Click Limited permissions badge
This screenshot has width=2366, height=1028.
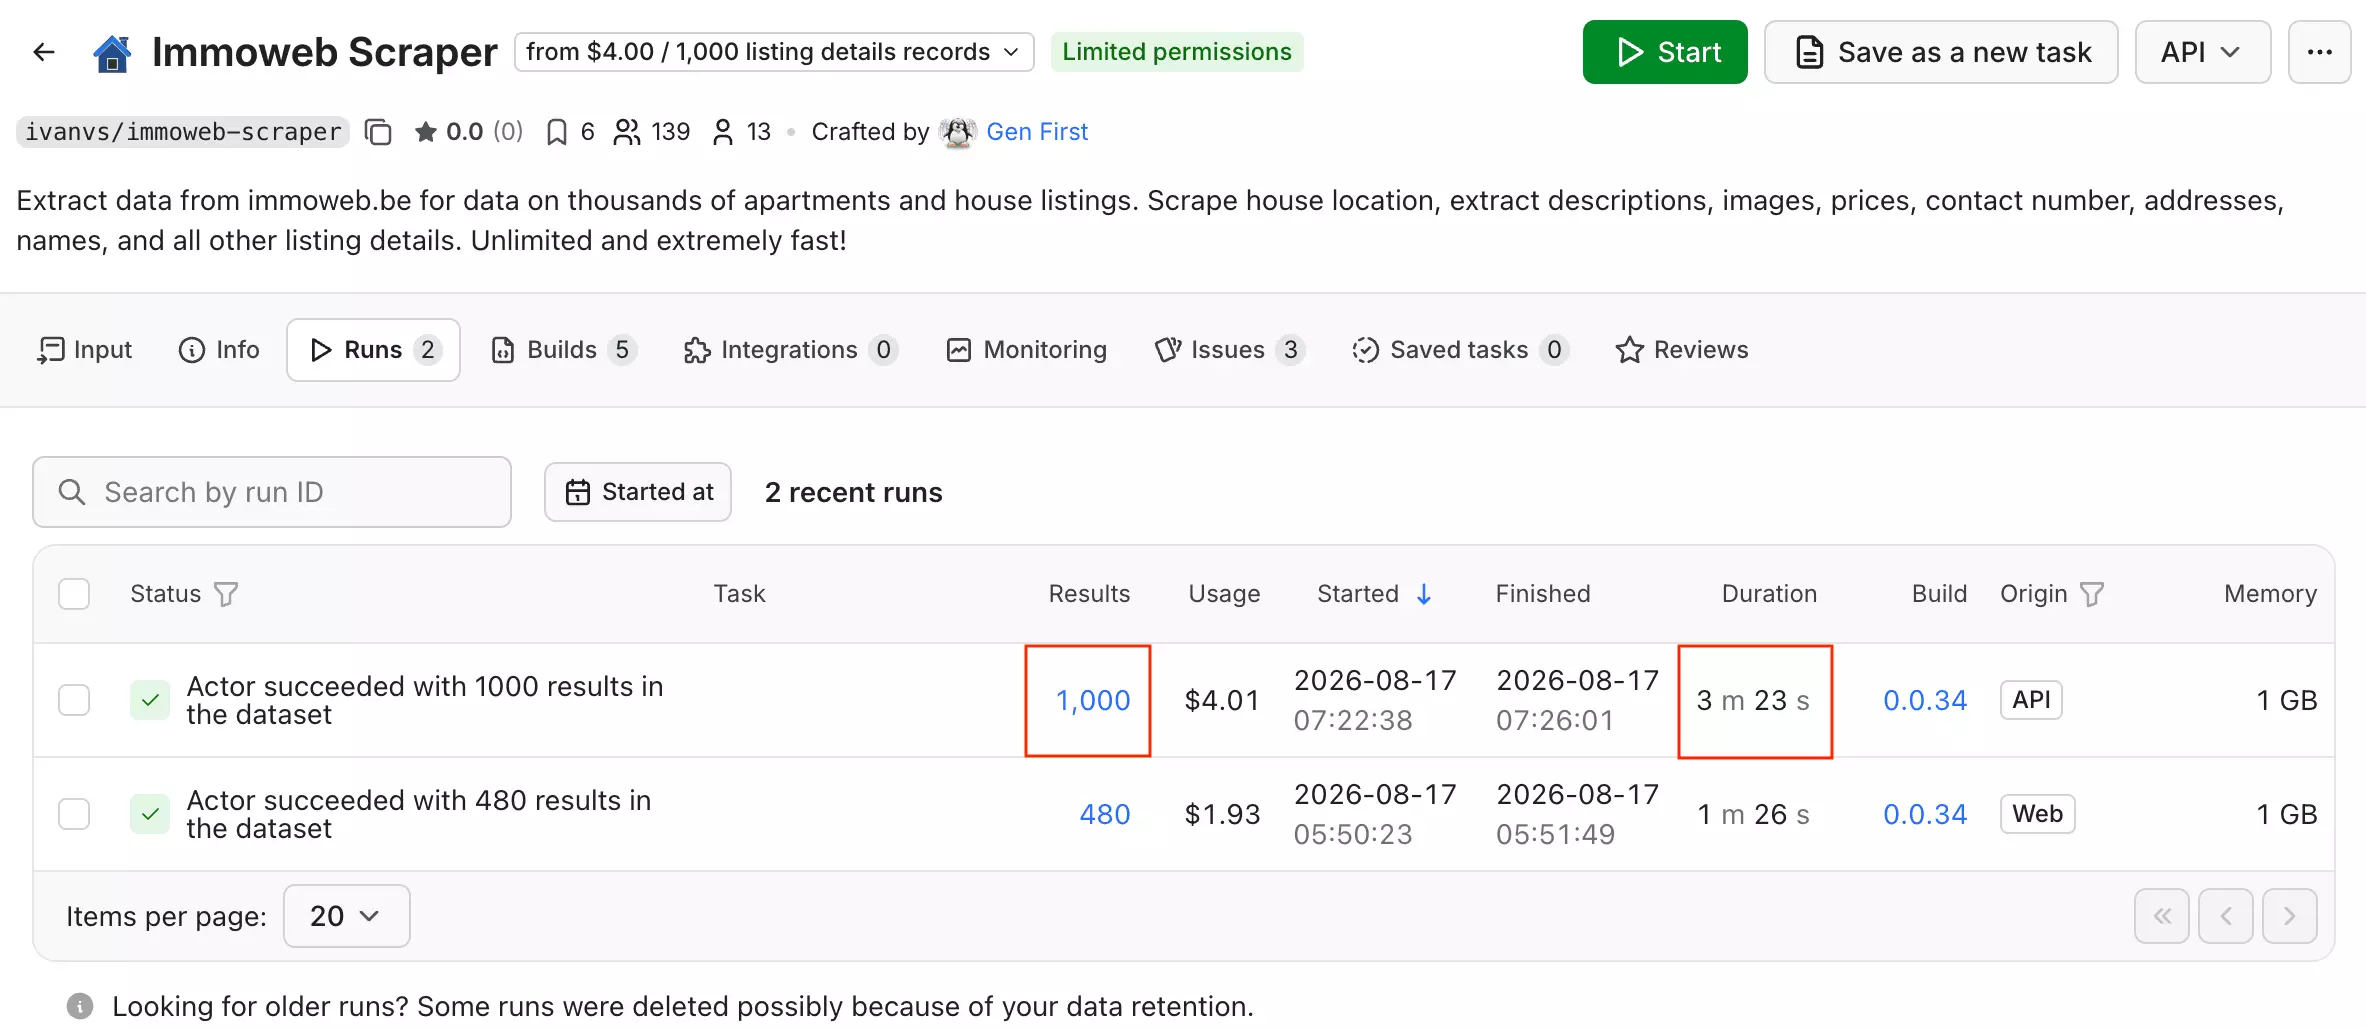pyautogui.click(x=1177, y=52)
